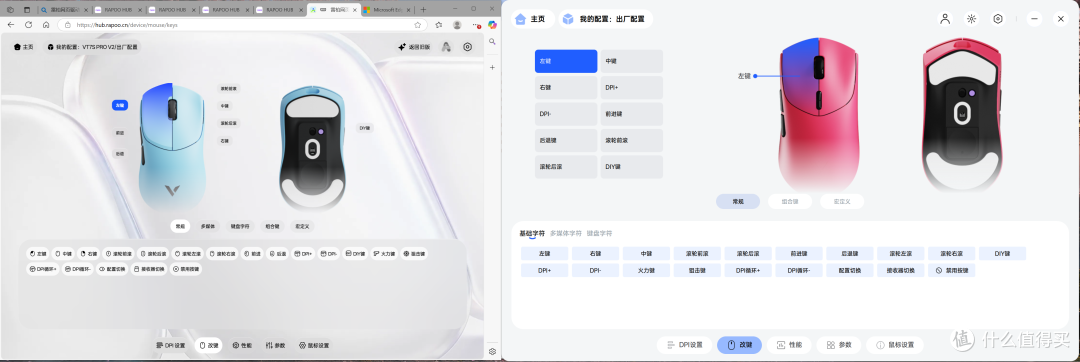This screenshot has height=362, width=1080.
Task: Switch to 多媒体 tab in the web hub page
Action: point(207,226)
